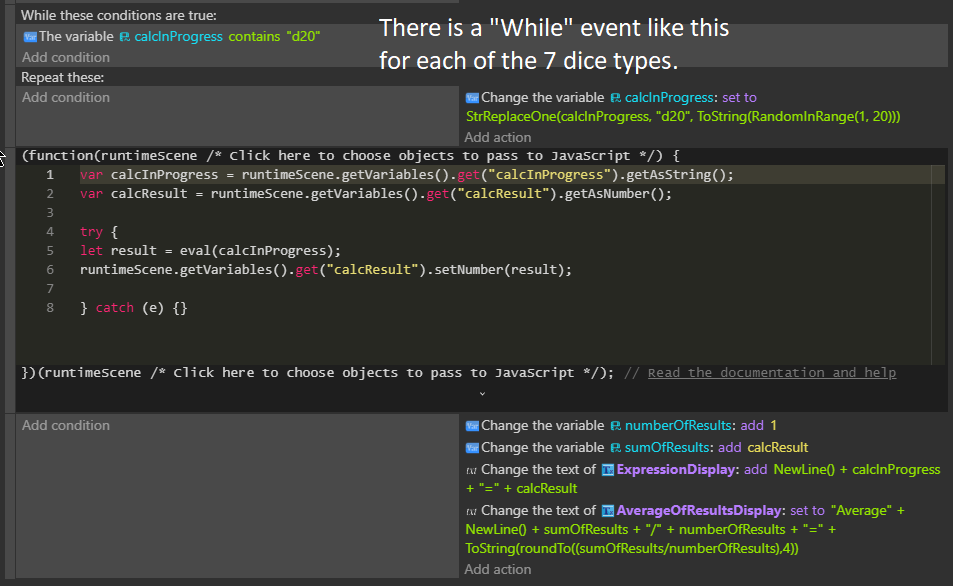953x586 pixels.
Task: Click 'Add condition' under Repeat these
Action: 66,97
